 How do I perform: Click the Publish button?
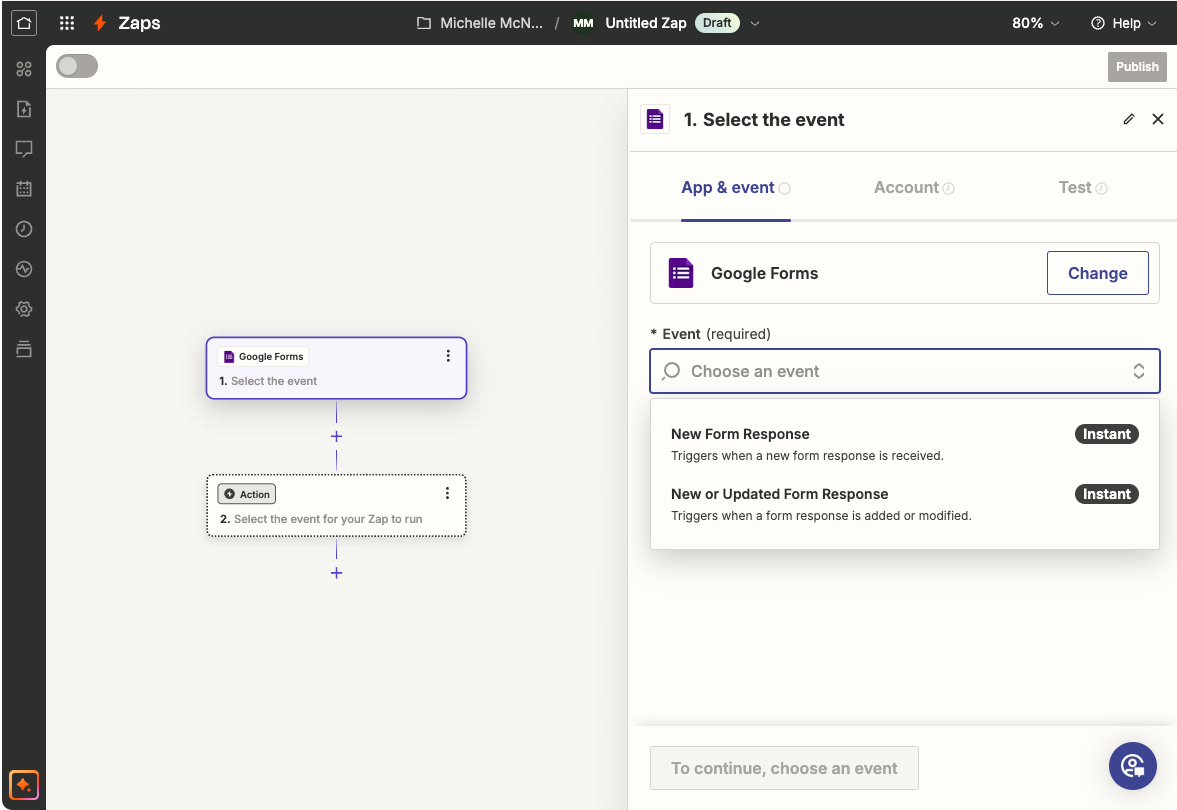coord(1137,67)
